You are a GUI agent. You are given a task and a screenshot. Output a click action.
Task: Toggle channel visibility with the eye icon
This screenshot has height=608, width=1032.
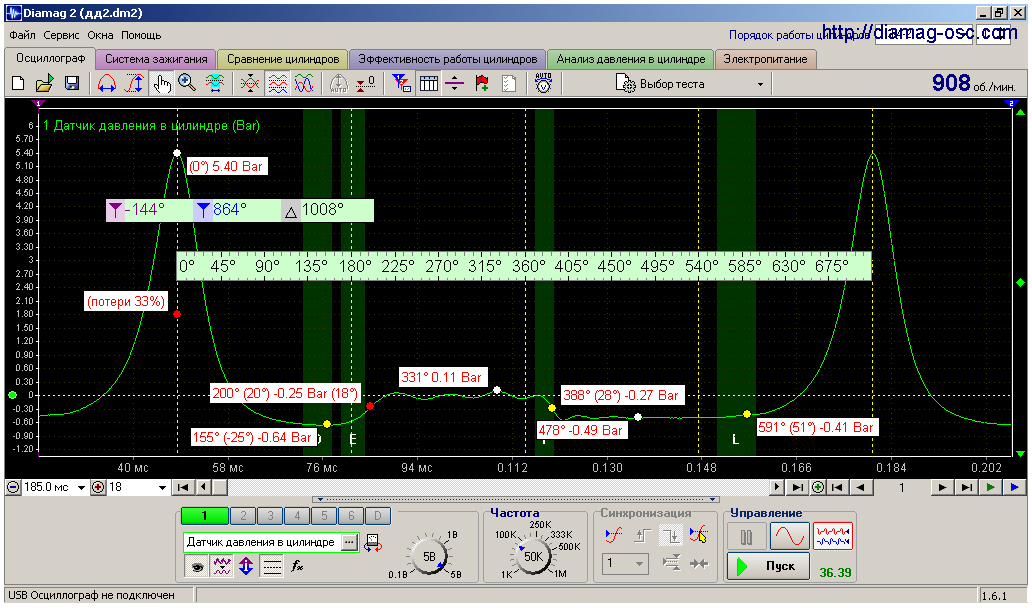click(196, 566)
